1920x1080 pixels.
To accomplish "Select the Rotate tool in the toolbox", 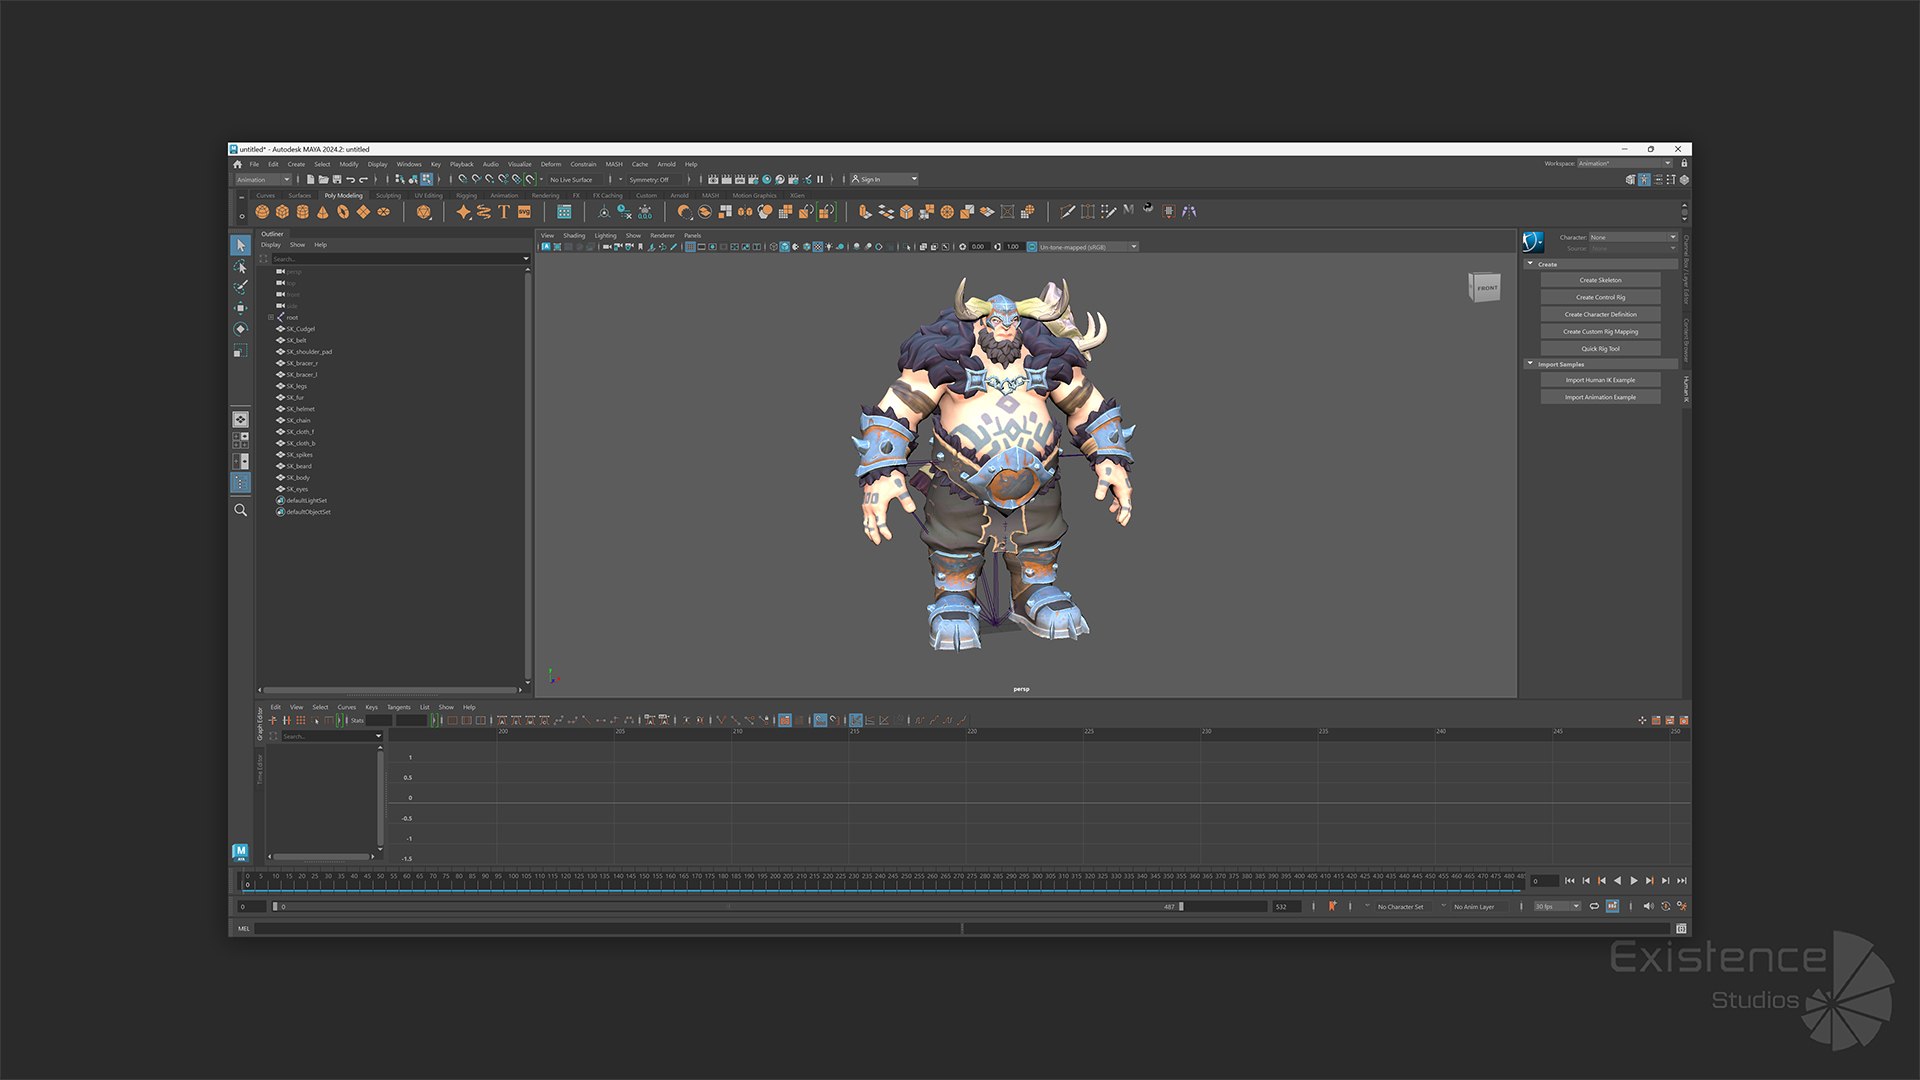I will [240, 330].
